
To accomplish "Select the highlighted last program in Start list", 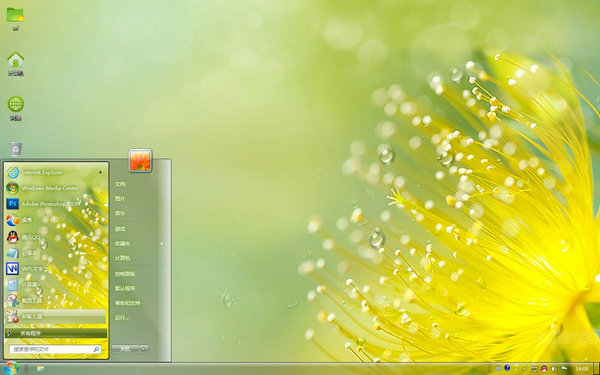I will 56,316.
